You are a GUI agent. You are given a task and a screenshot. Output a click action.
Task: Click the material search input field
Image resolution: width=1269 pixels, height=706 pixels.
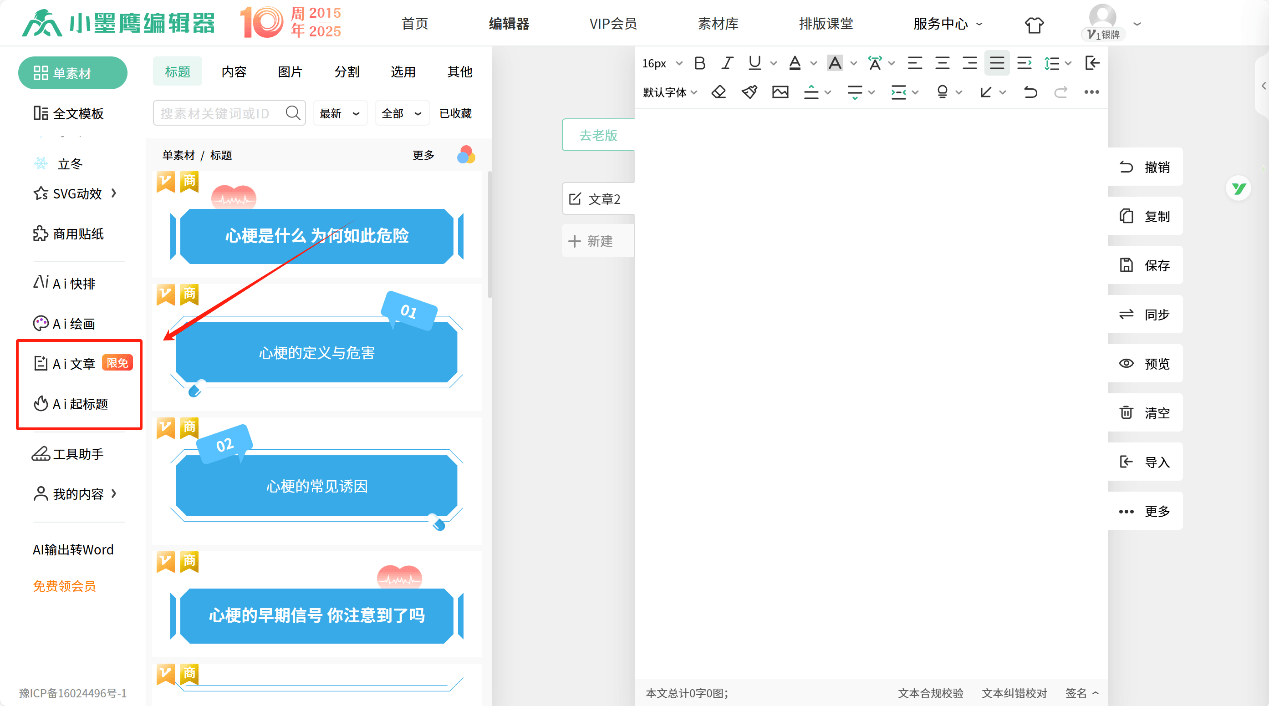[218, 114]
